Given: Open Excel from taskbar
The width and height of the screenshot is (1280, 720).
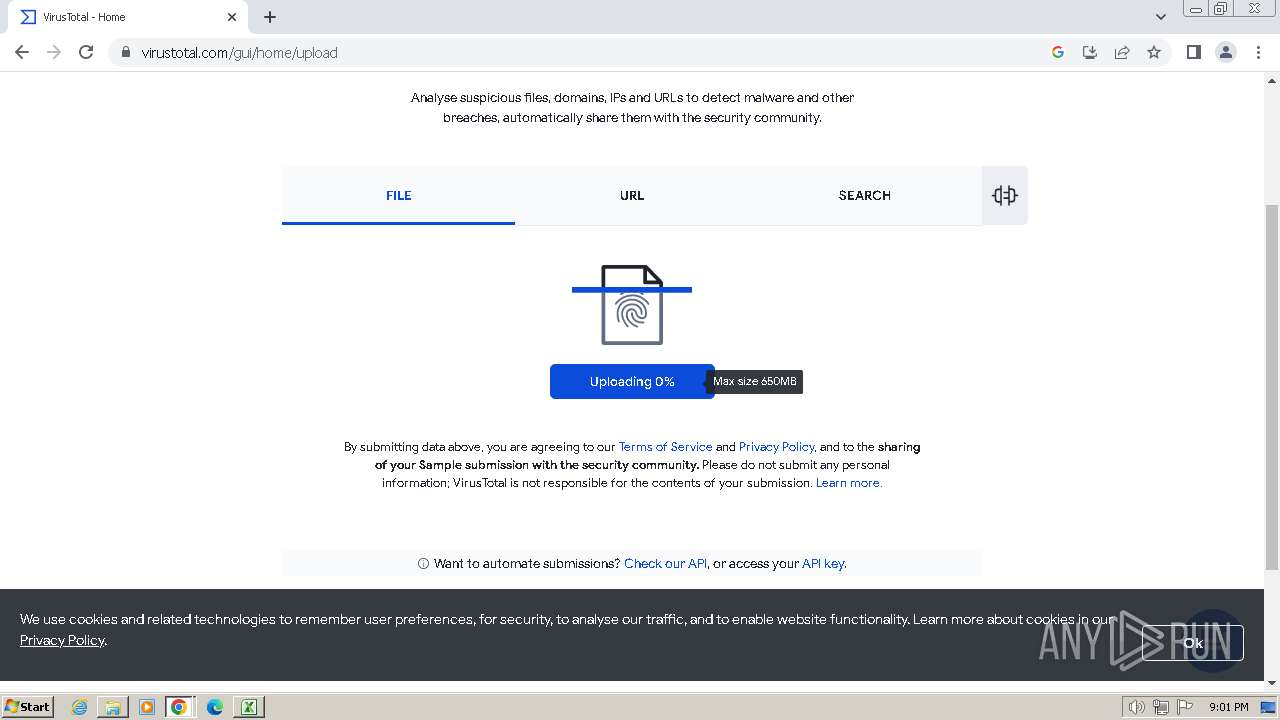Looking at the screenshot, I should coord(248,707).
